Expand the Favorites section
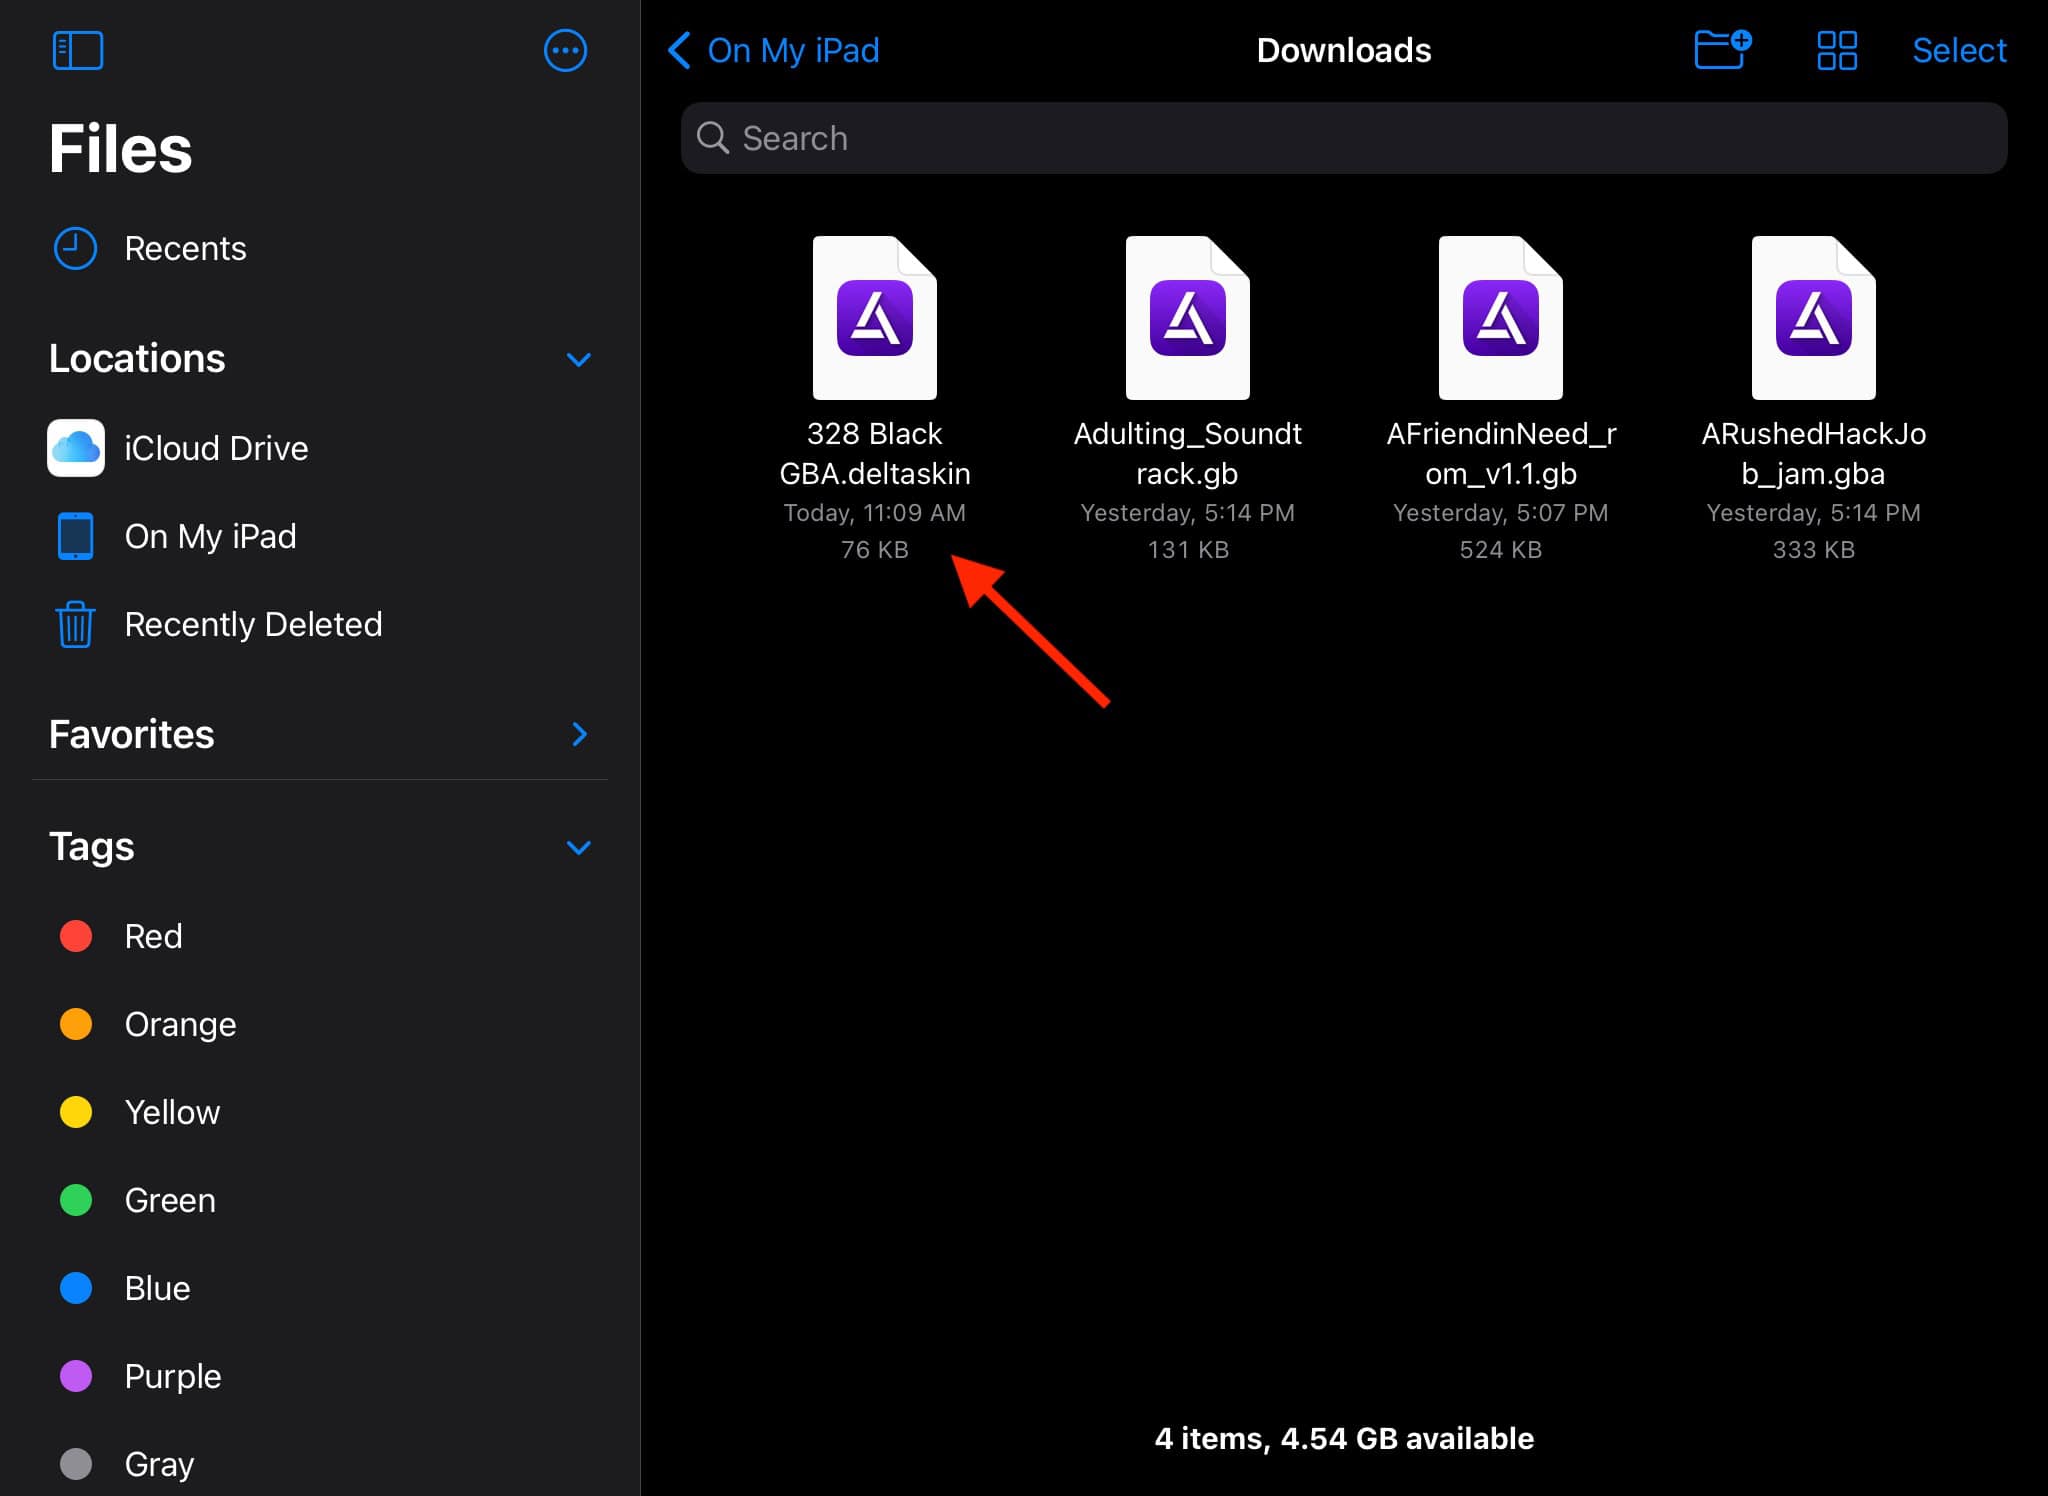This screenshot has width=2048, height=1496. (578, 735)
